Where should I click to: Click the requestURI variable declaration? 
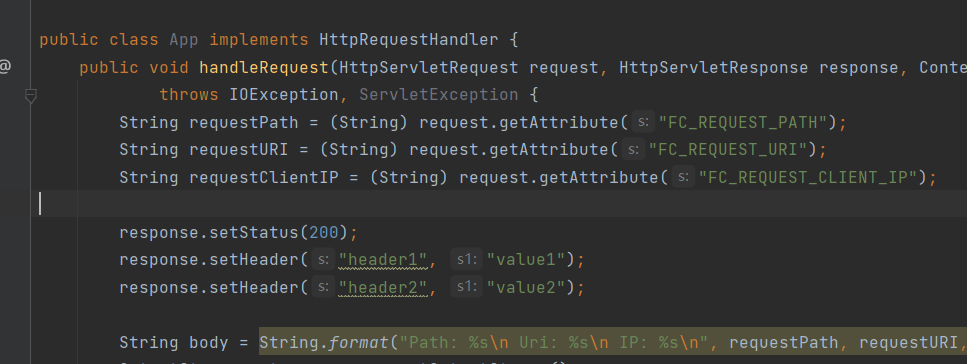pos(239,149)
